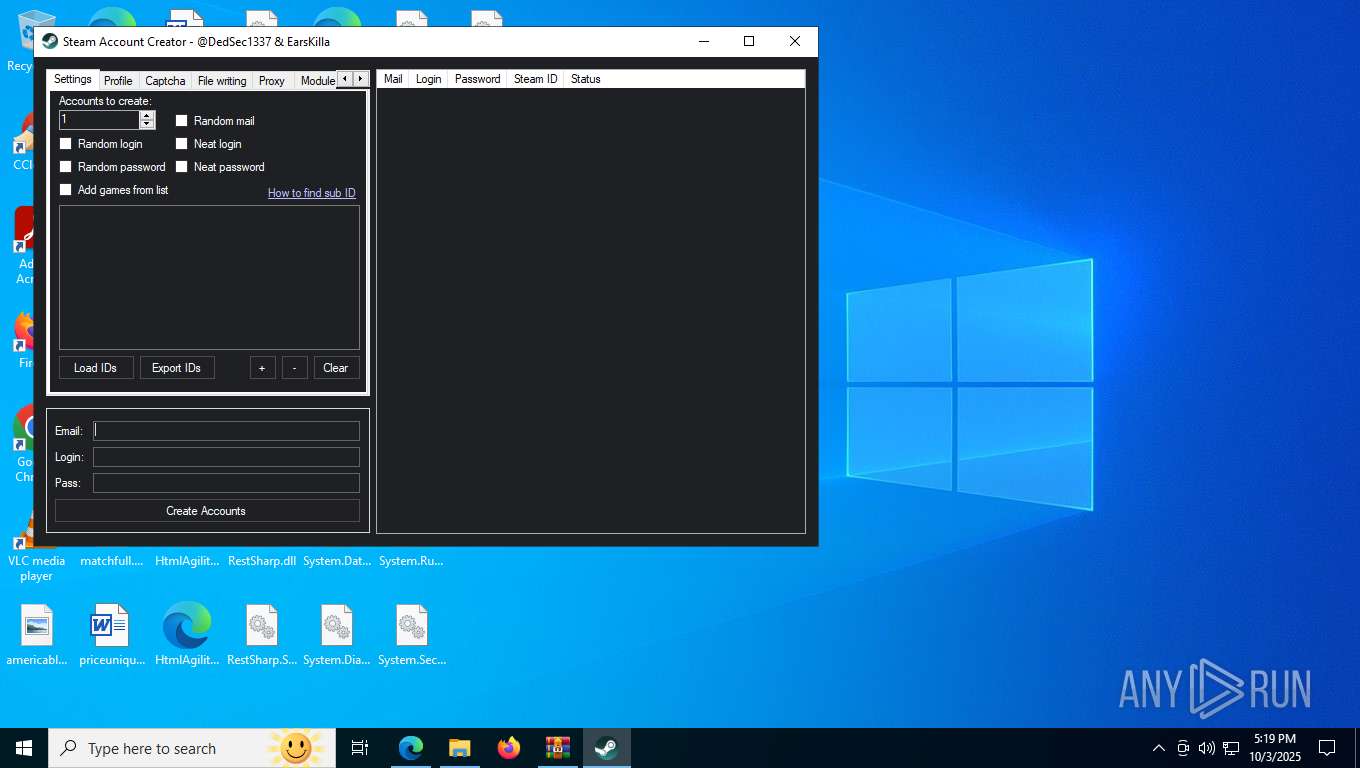Click inside the sub IDs list box
This screenshot has height=768, width=1360.
click(209, 277)
